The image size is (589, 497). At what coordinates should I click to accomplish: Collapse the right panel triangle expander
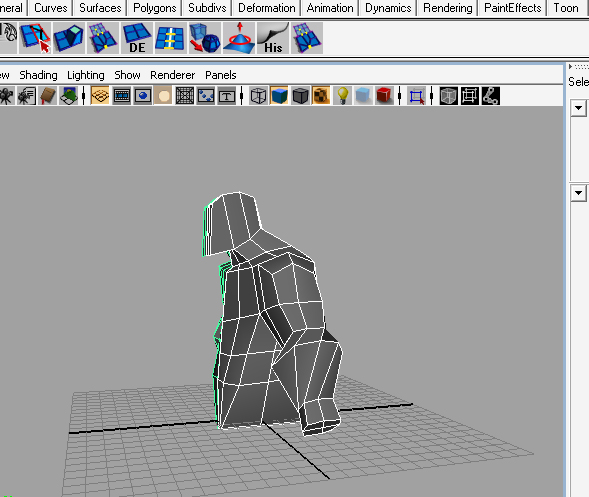pos(570,66)
